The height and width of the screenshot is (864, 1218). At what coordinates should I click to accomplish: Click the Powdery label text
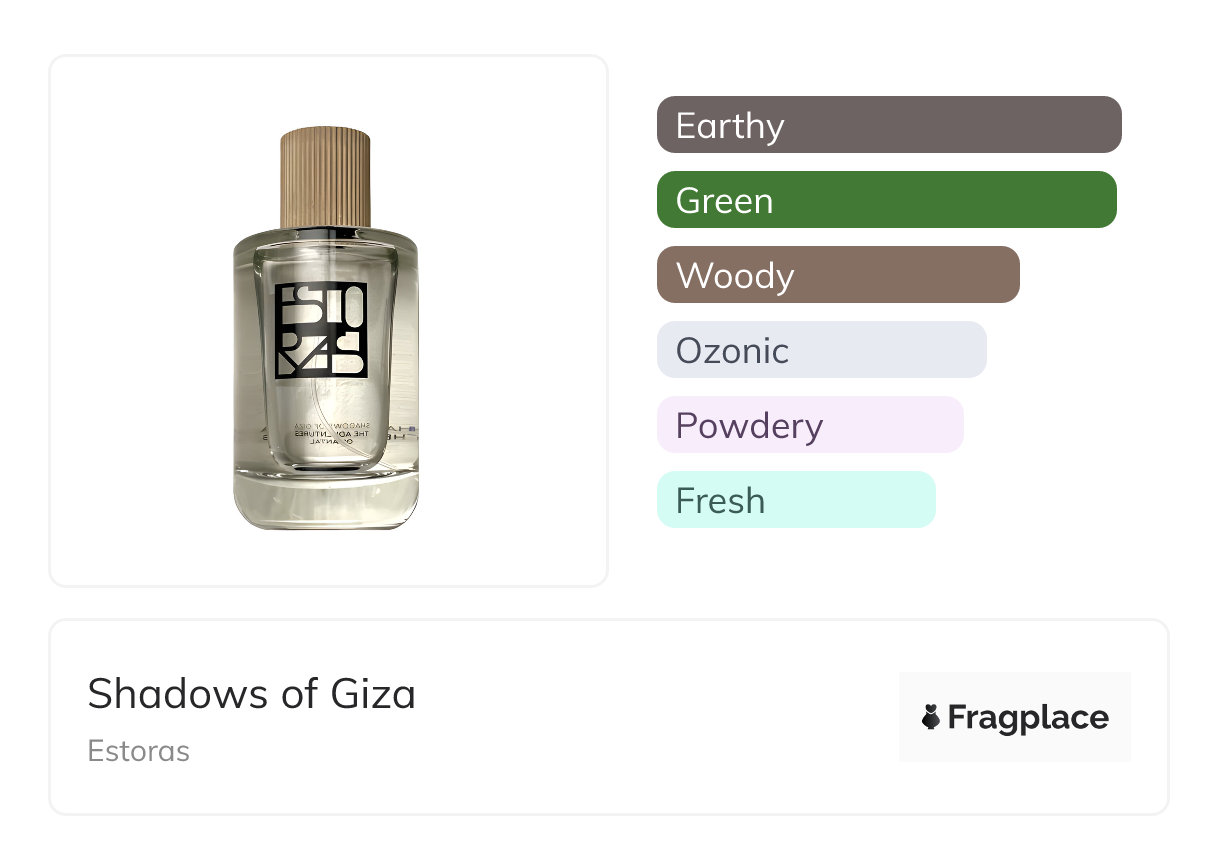point(749,426)
